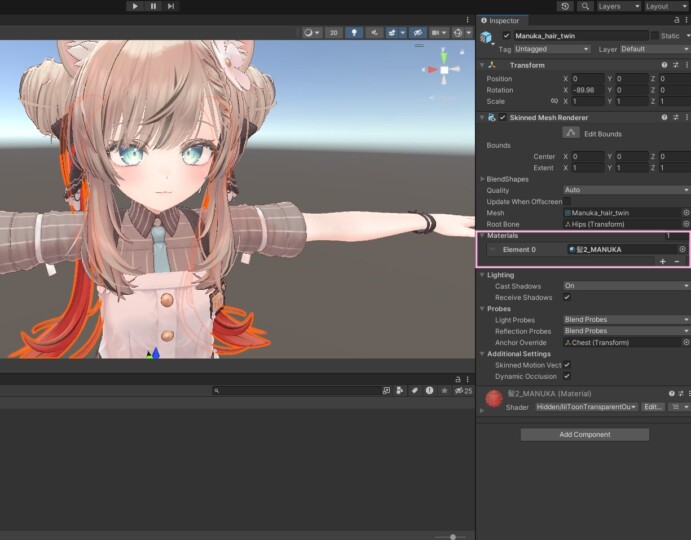The image size is (691, 540).
Task: Collapse the Skinned Mesh Renderer component
Action: [482, 117]
